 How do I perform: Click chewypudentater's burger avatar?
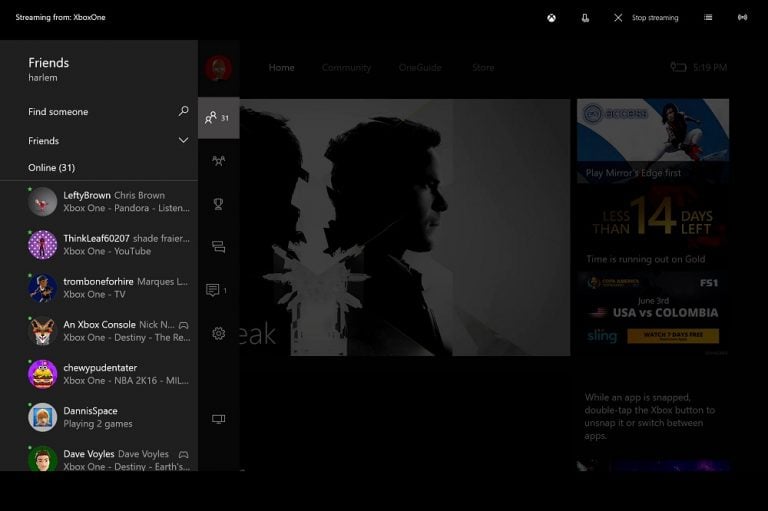tap(43, 374)
